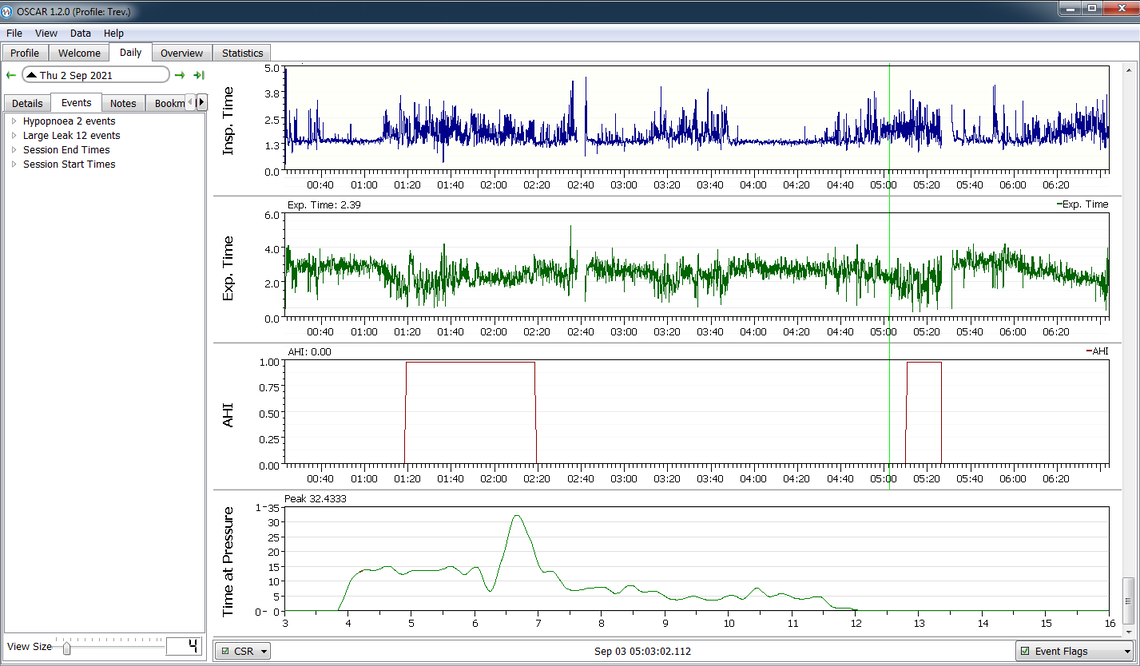This screenshot has height=666, width=1140.
Task: Open the View menu
Action: (46, 33)
